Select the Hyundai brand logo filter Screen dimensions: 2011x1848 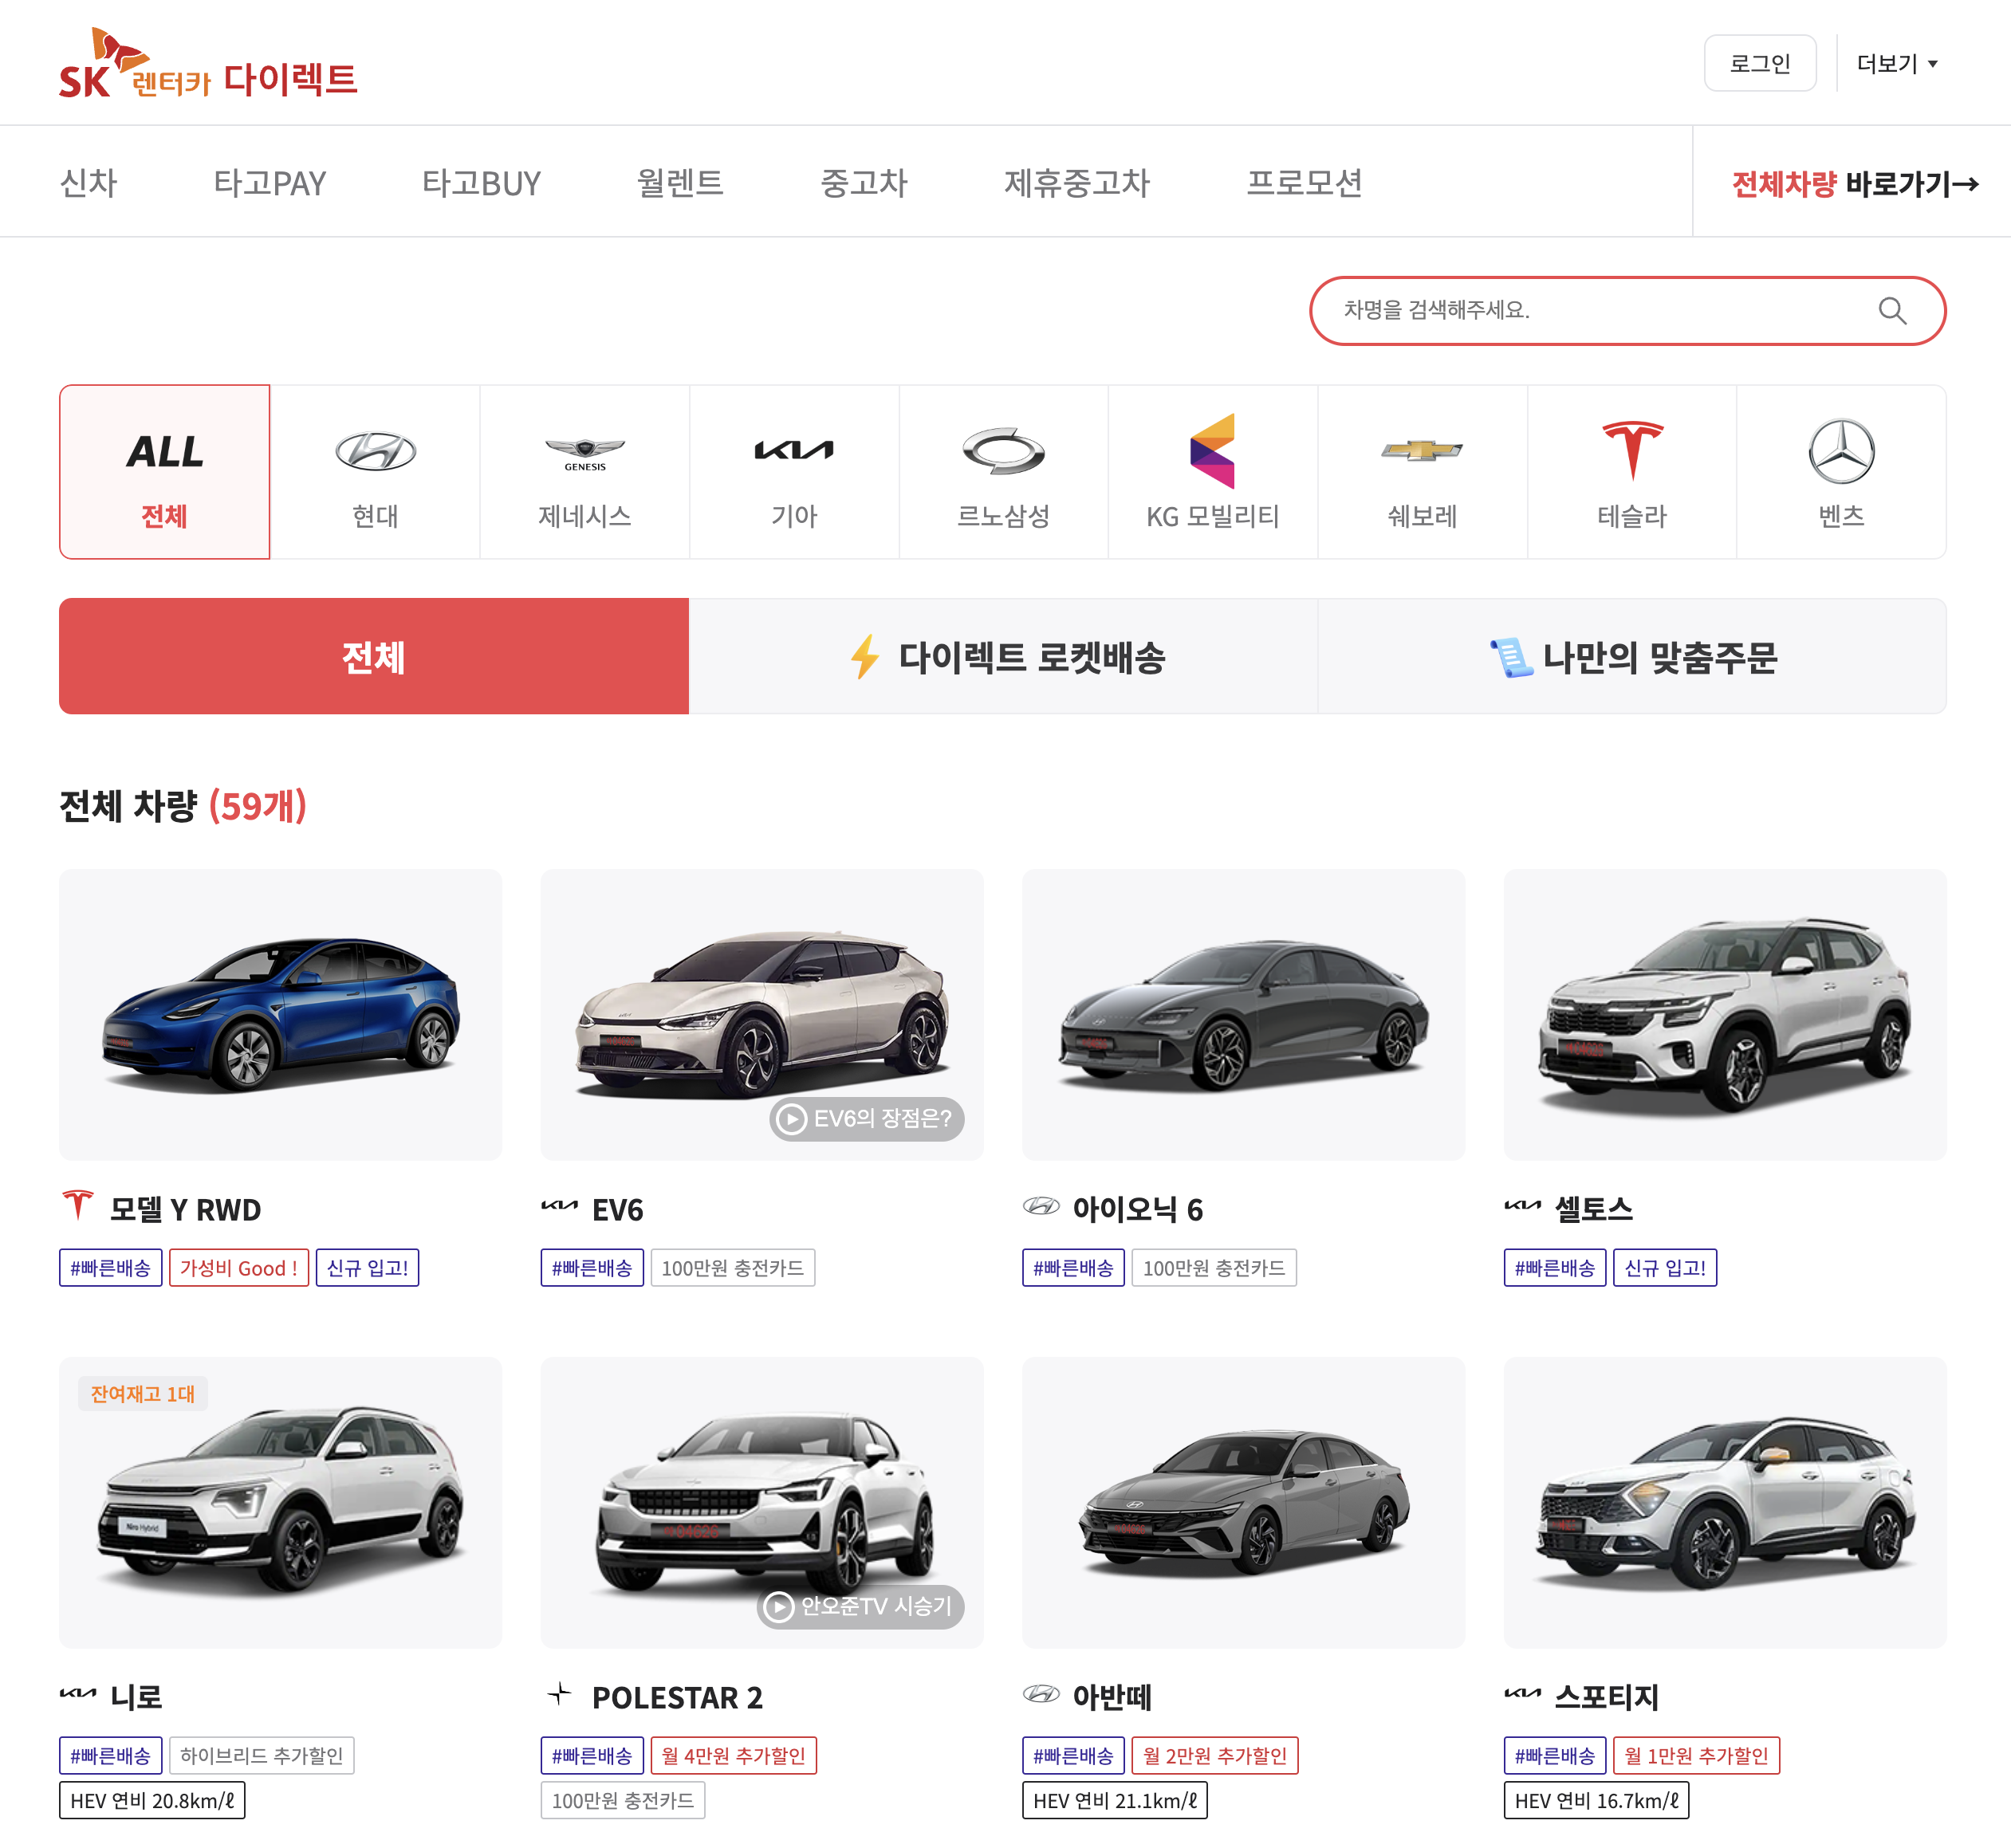pos(375,452)
